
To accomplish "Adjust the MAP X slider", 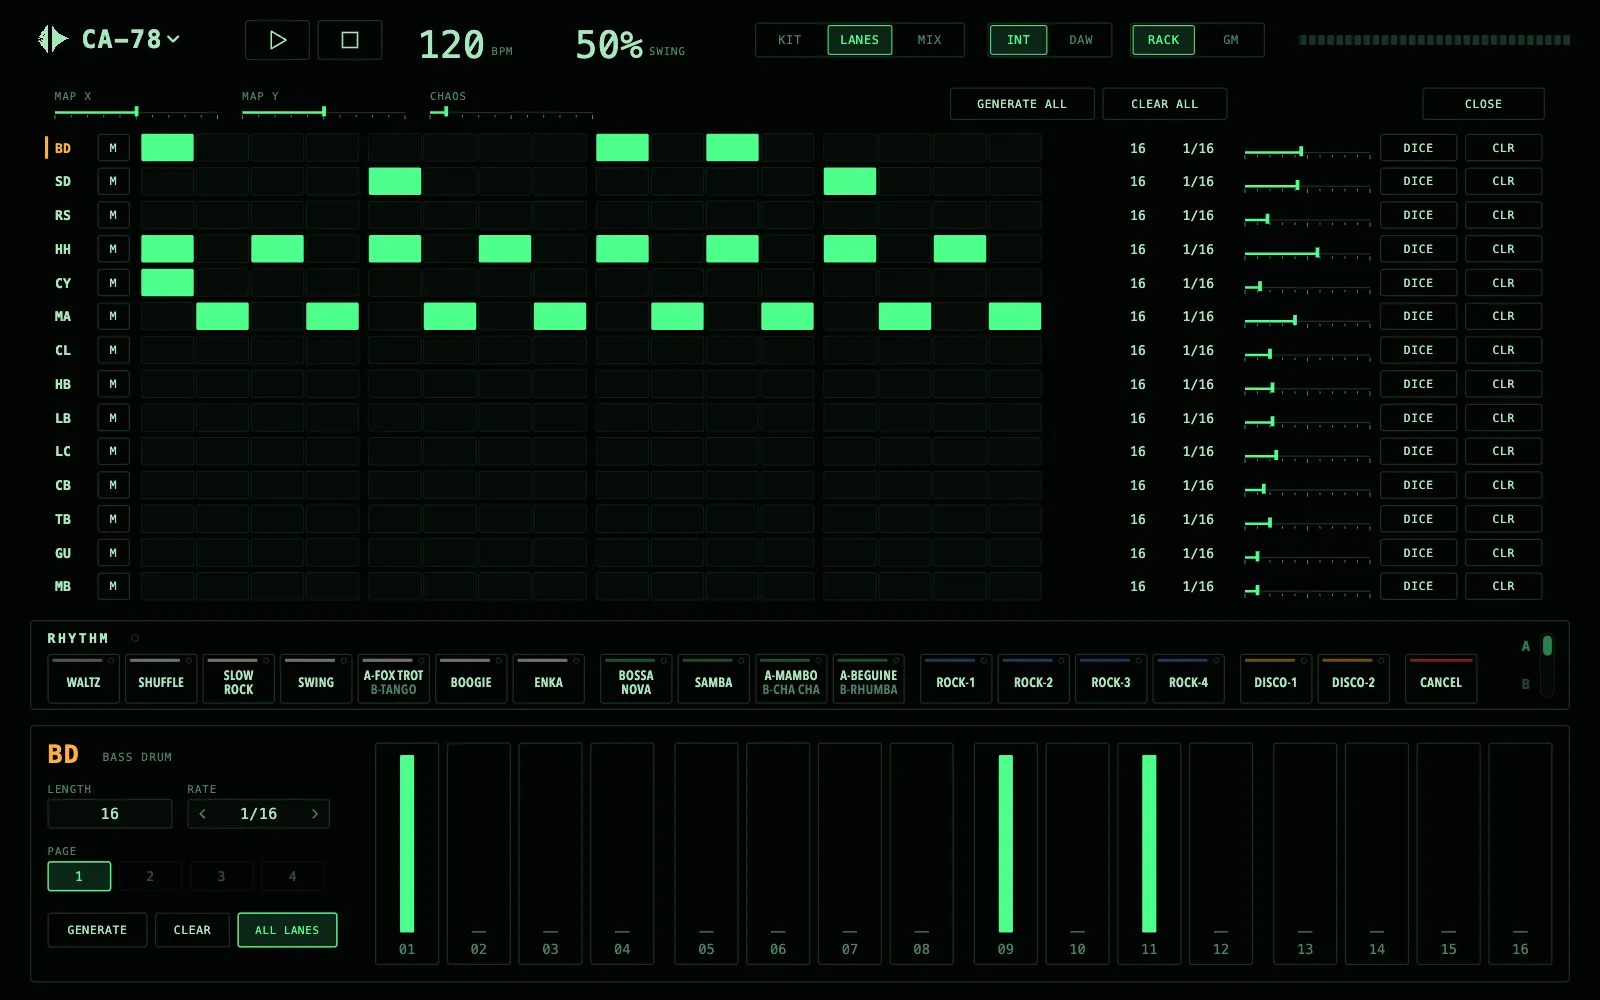I will [135, 112].
